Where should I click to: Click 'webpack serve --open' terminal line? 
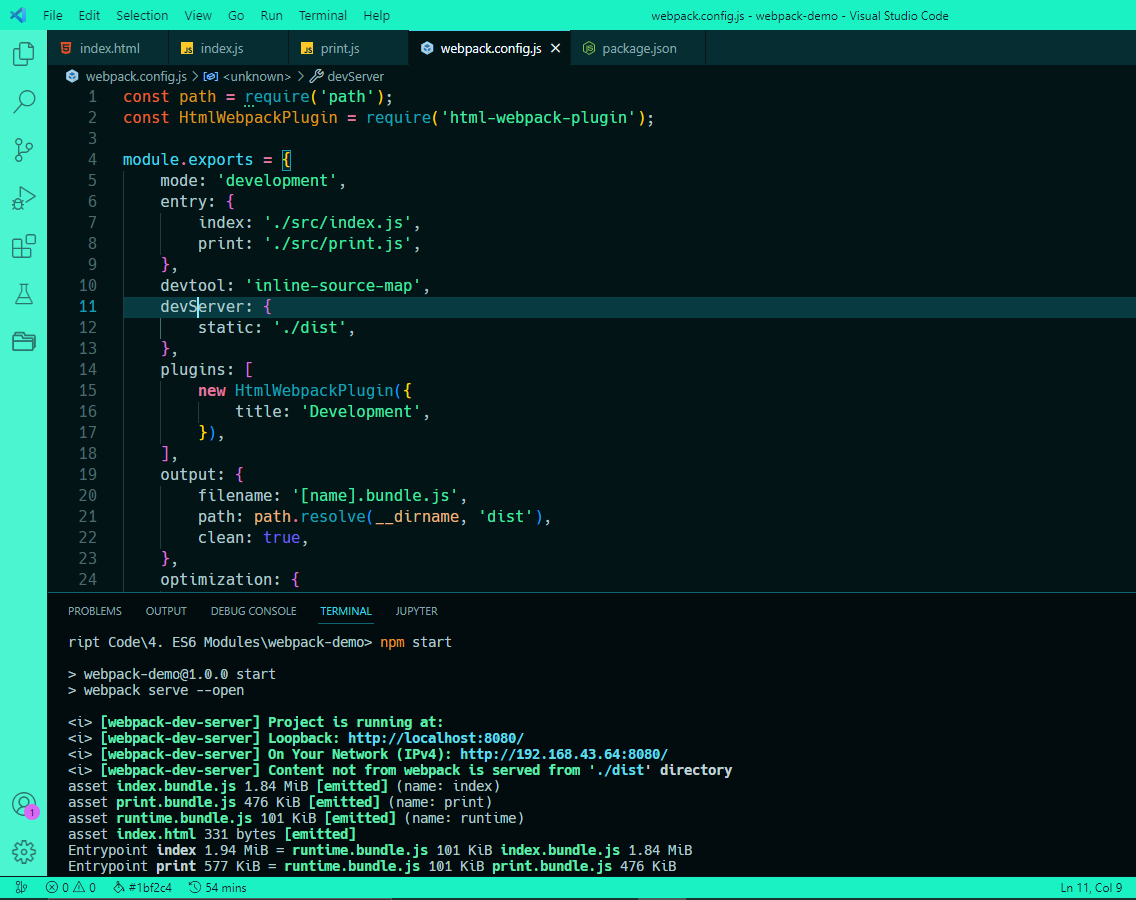click(164, 690)
